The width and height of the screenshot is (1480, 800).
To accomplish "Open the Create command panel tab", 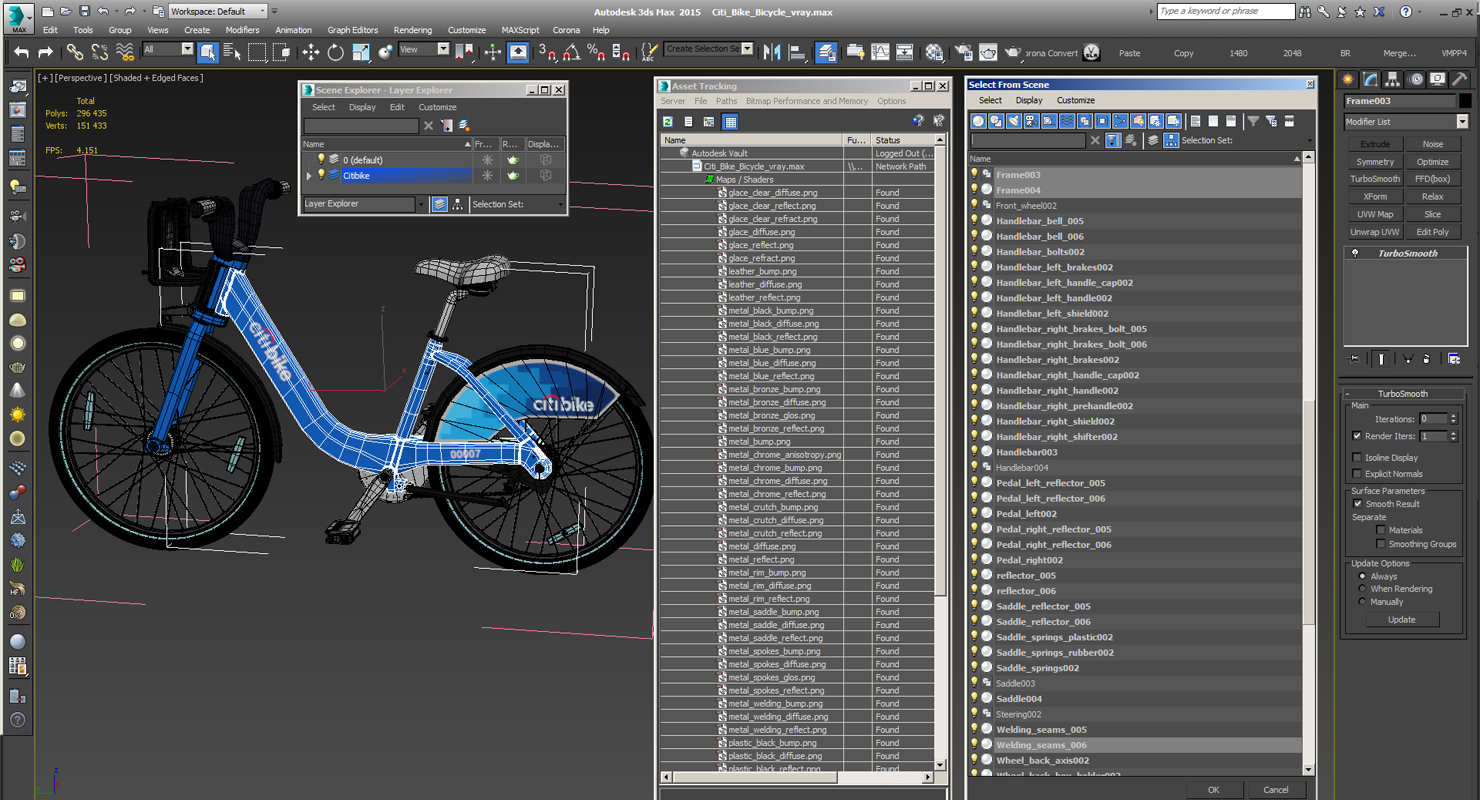I will tap(1348, 79).
